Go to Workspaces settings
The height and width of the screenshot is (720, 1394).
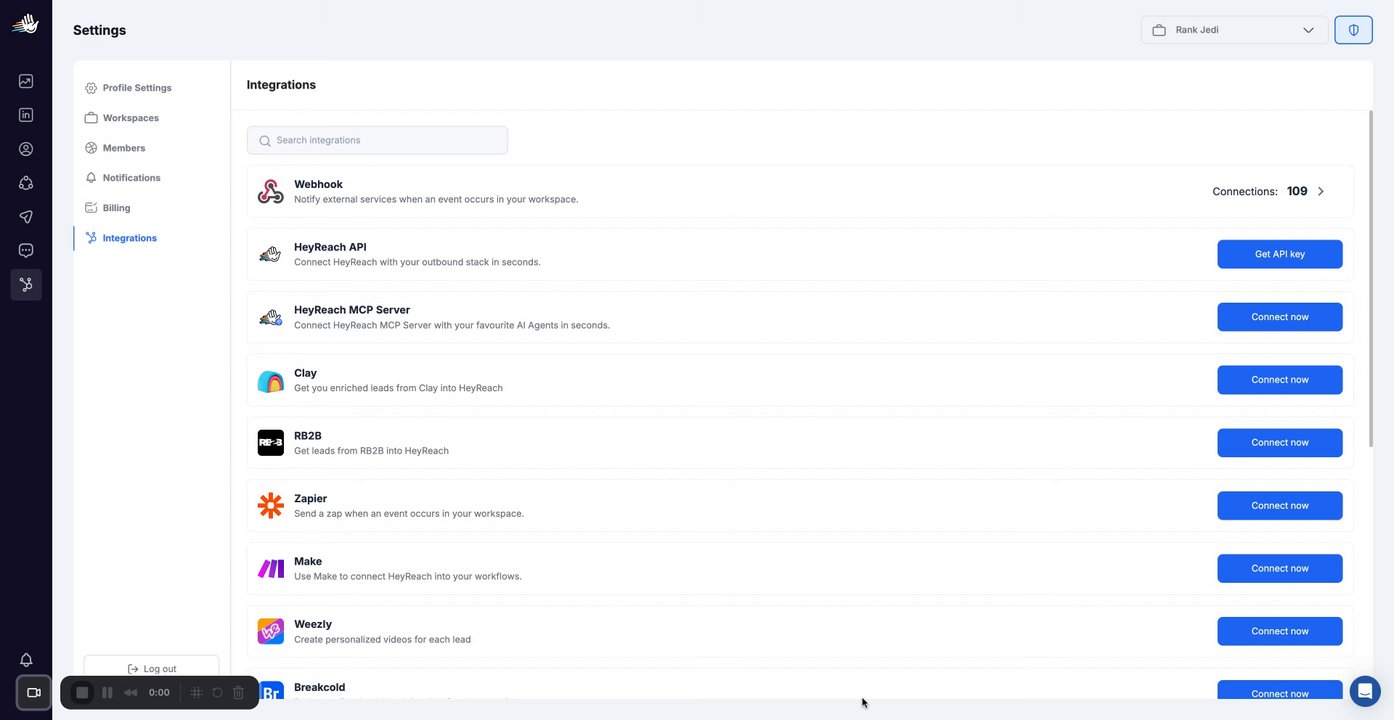coord(131,118)
